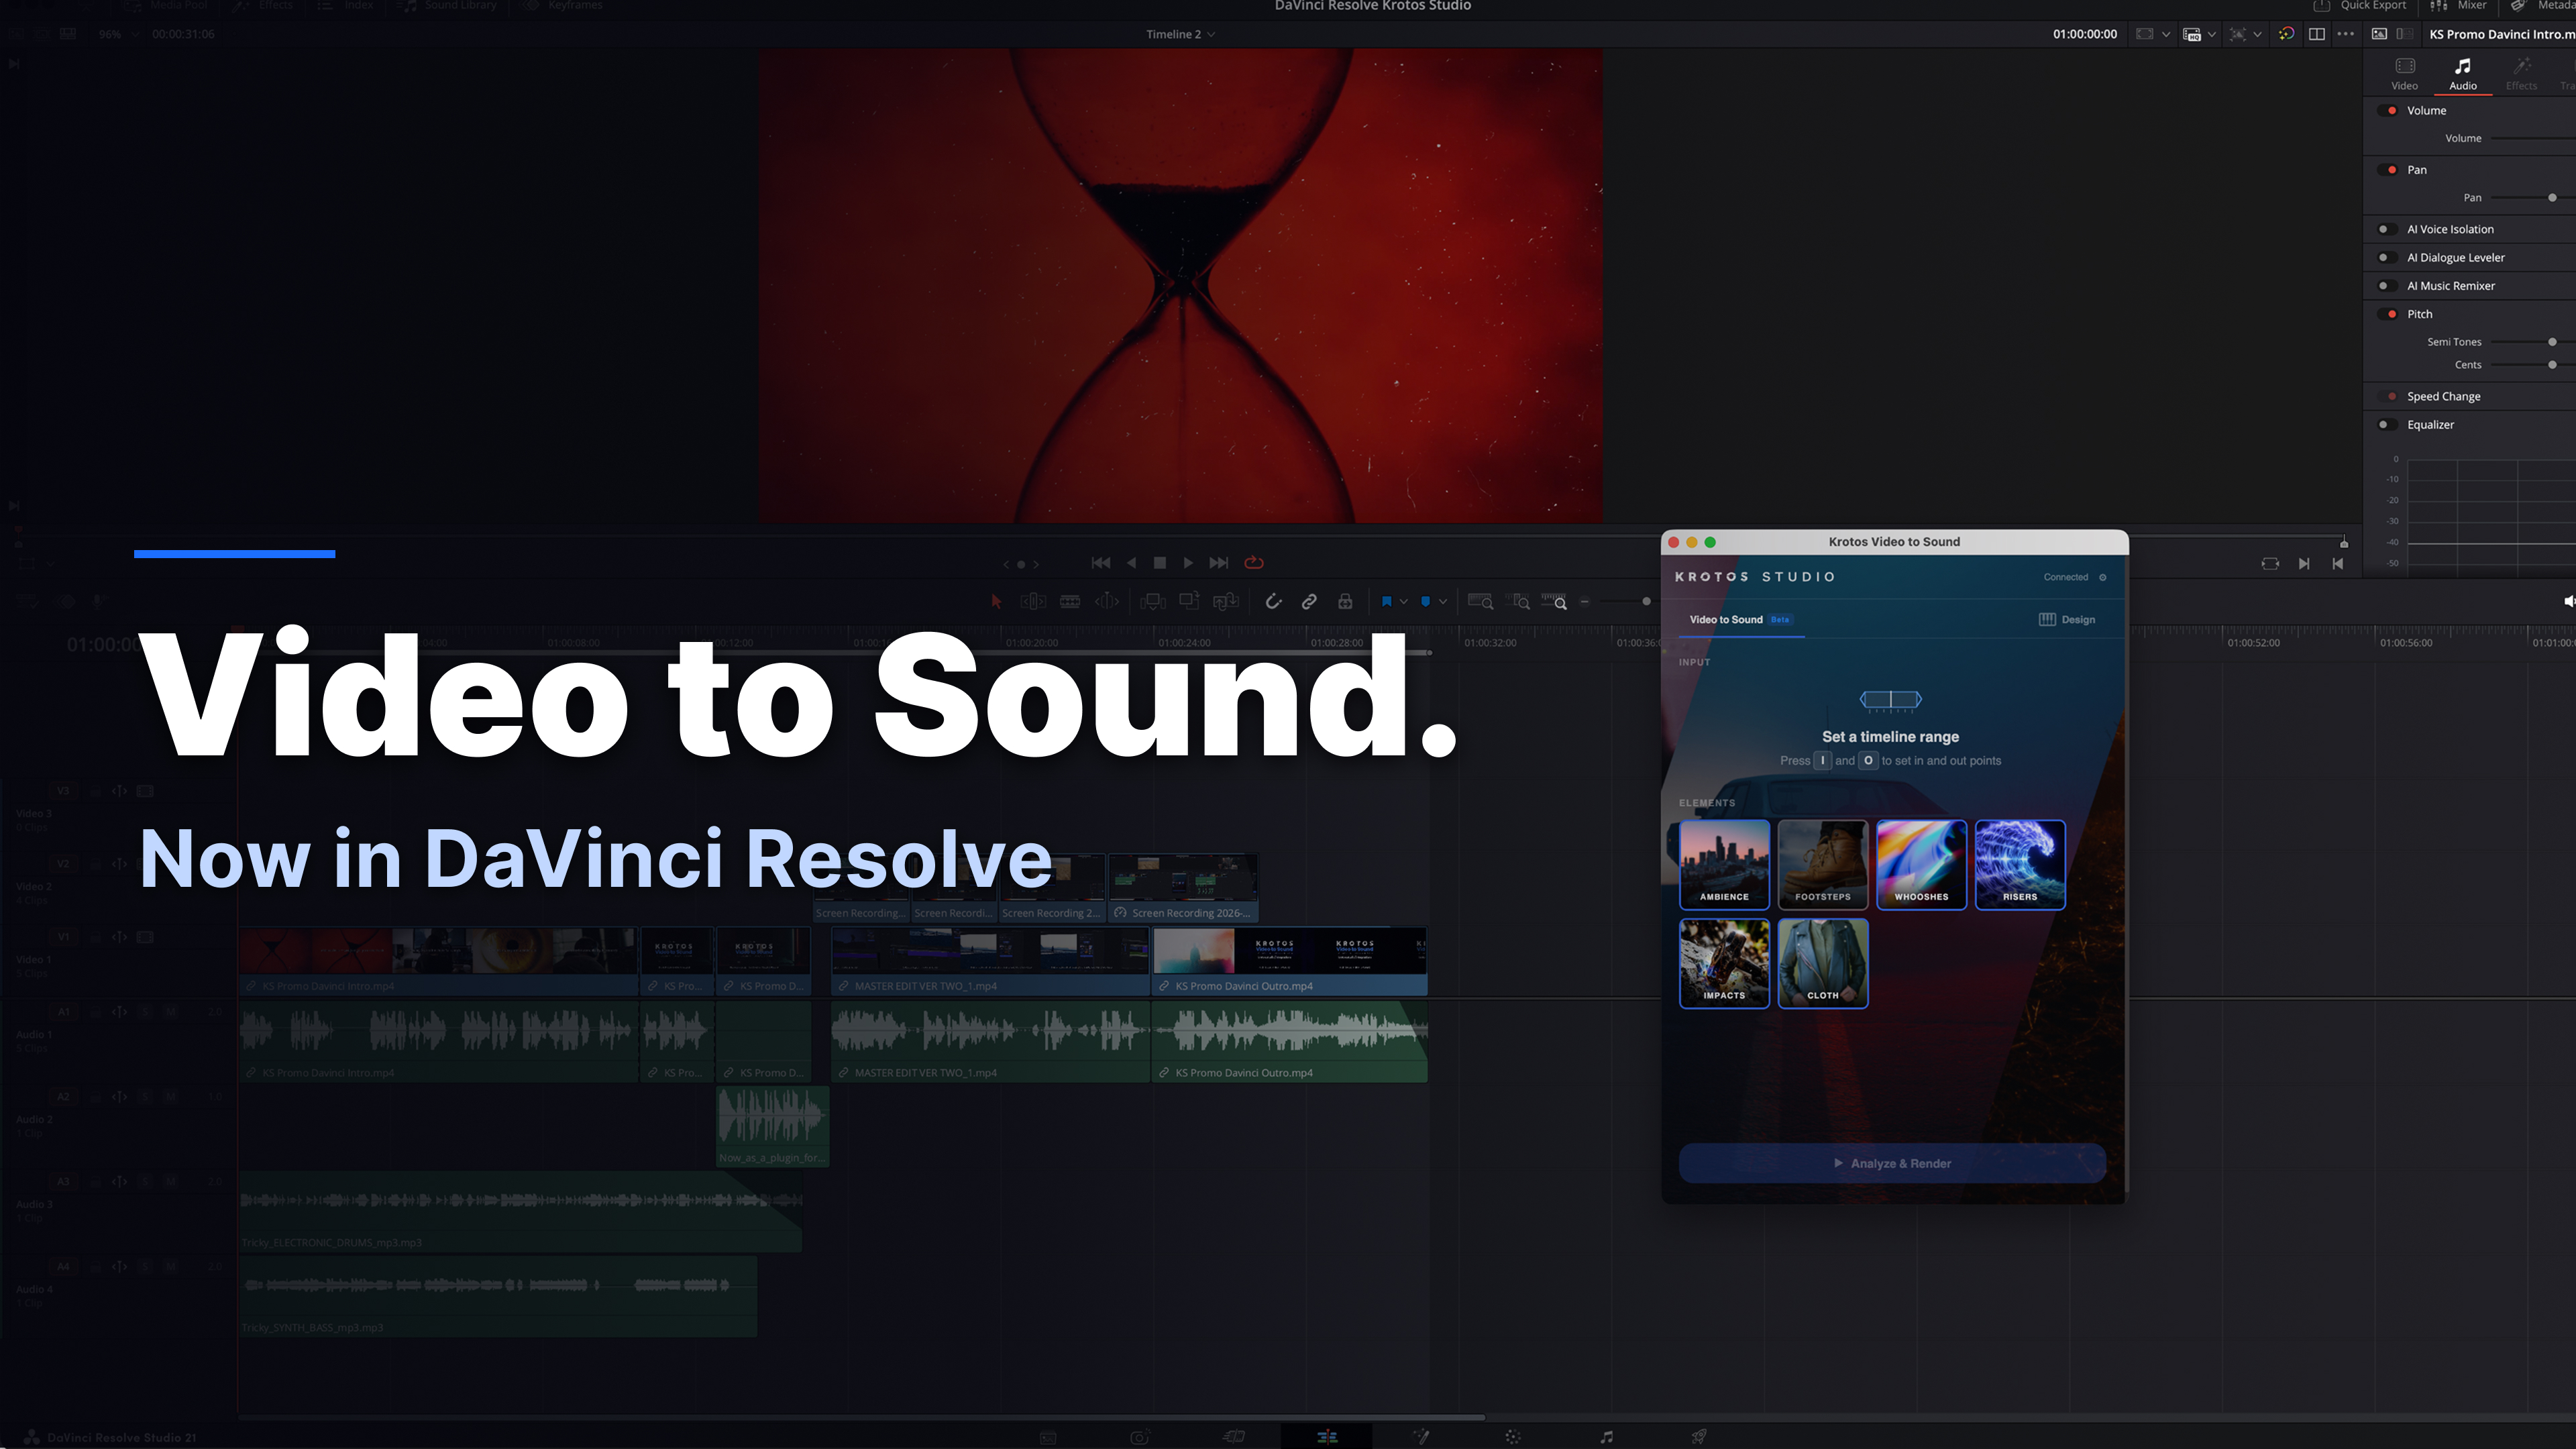Click the Analyze & Render button
The image size is (2576, 1449).
[x=1892, y=1163]
